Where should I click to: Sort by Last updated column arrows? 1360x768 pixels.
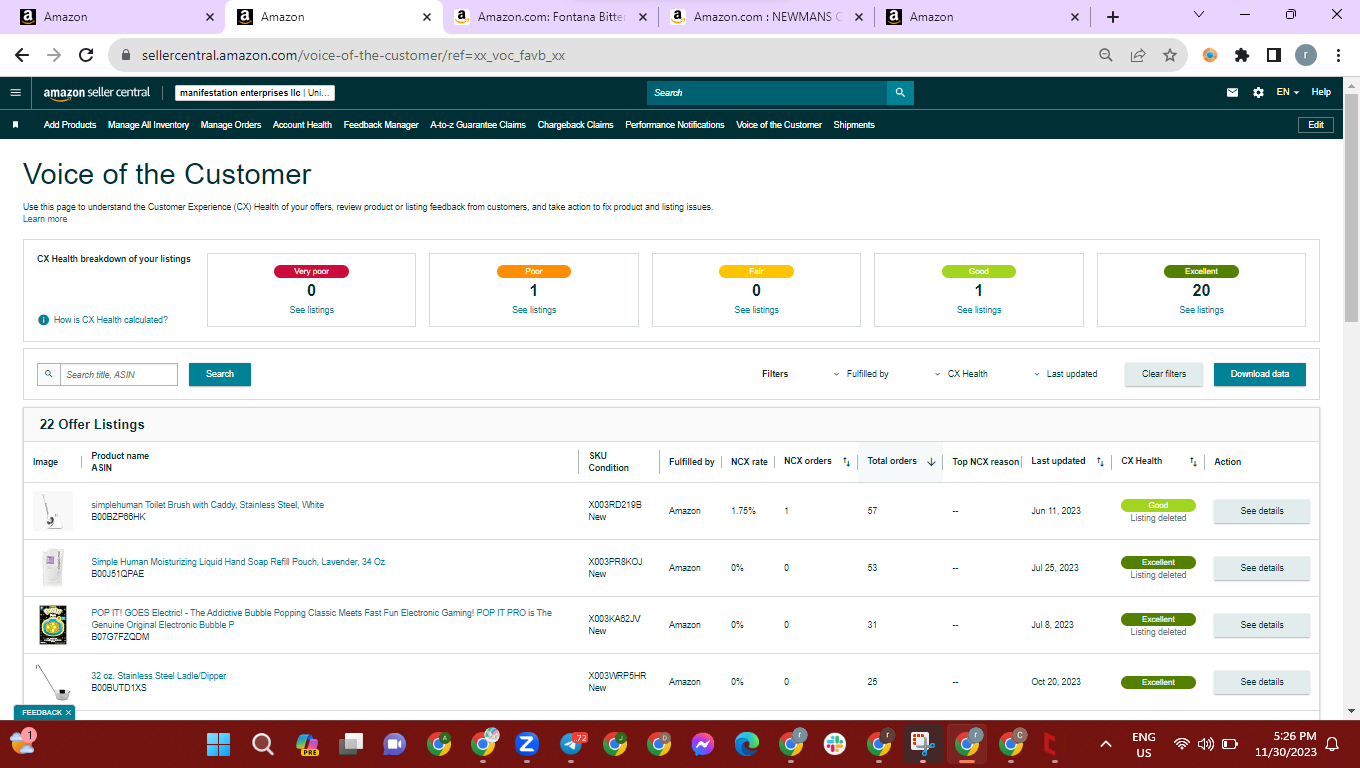click(1100, 462)
